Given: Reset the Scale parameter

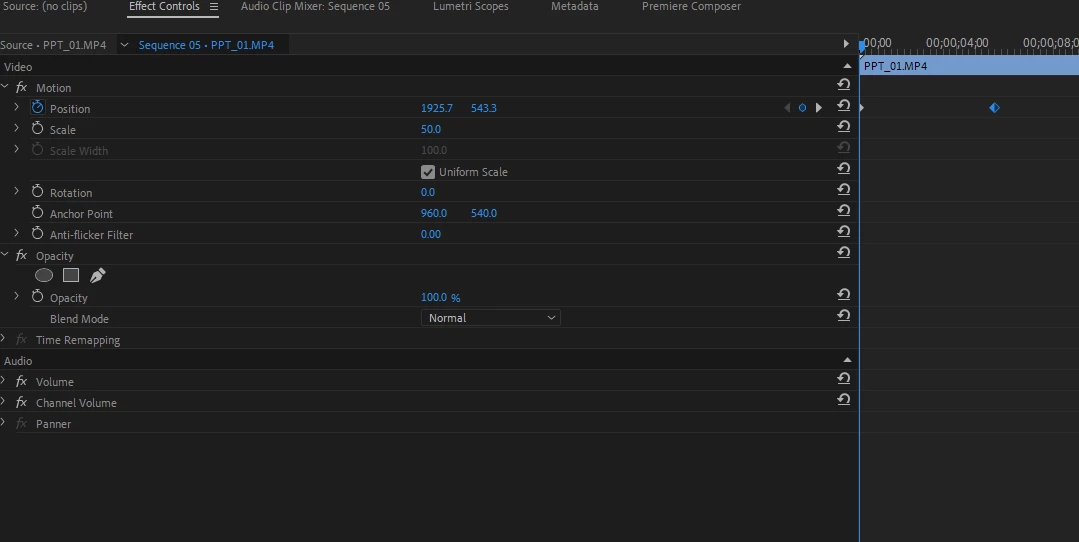Looking at the screenshot, I should pyautogui.click(x=844, y=127).
